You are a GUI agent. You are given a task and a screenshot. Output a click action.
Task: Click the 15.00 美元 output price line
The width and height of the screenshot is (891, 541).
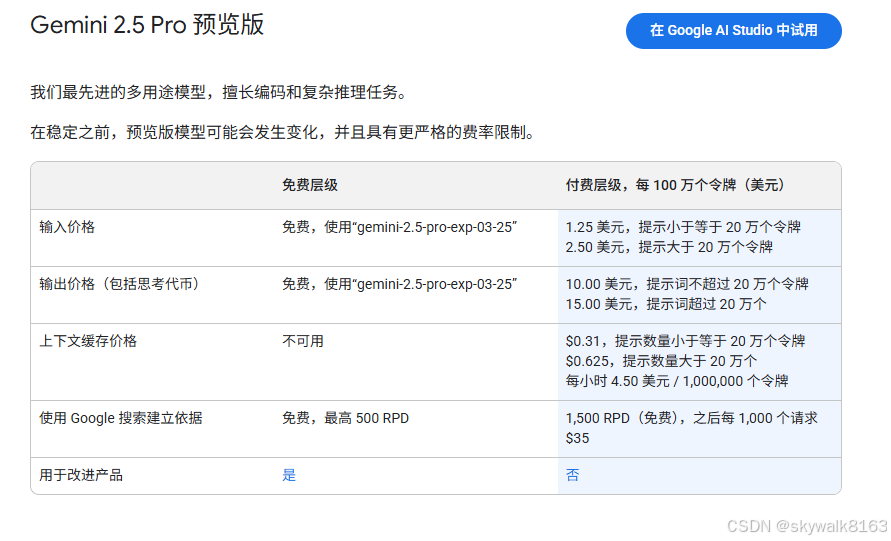click(x=666, y=304)
